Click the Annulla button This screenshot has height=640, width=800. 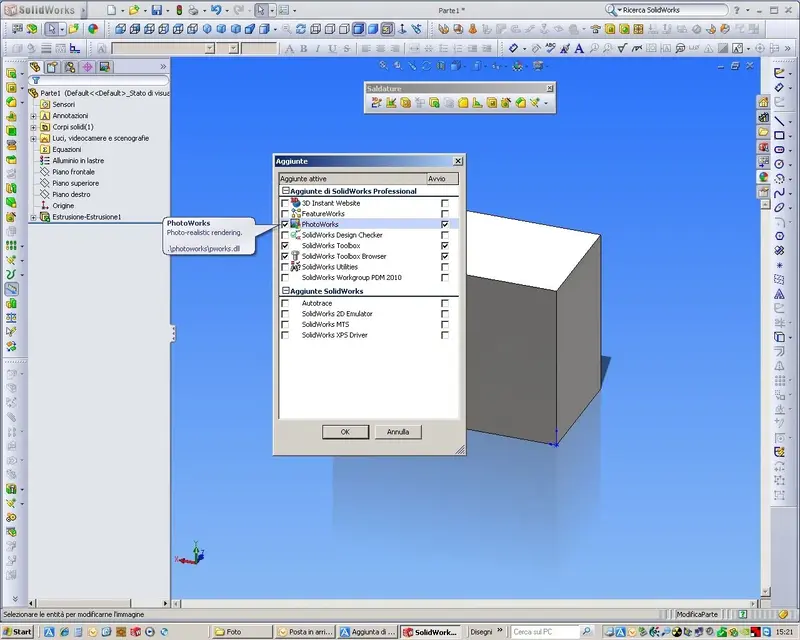point(398,432)
